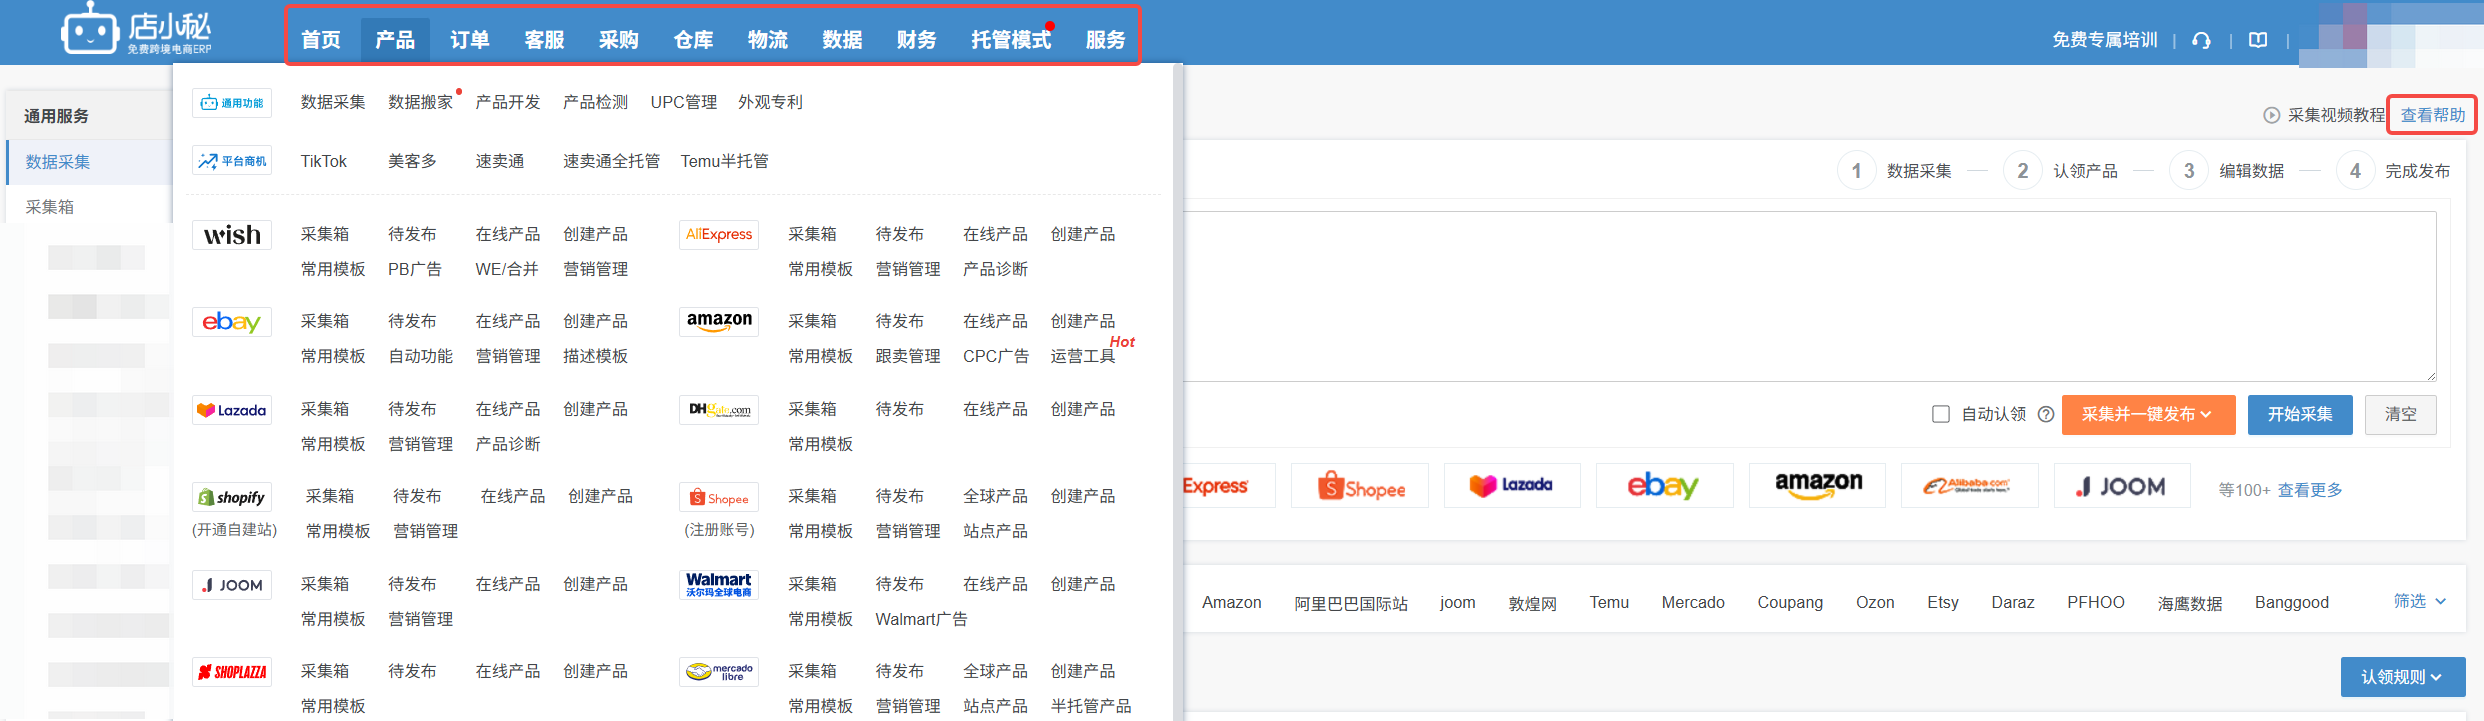The height and width of the screenshot is (721, 2484).
Task: Click the JOOM logo in product menu
Action: [x=232, y=585]
